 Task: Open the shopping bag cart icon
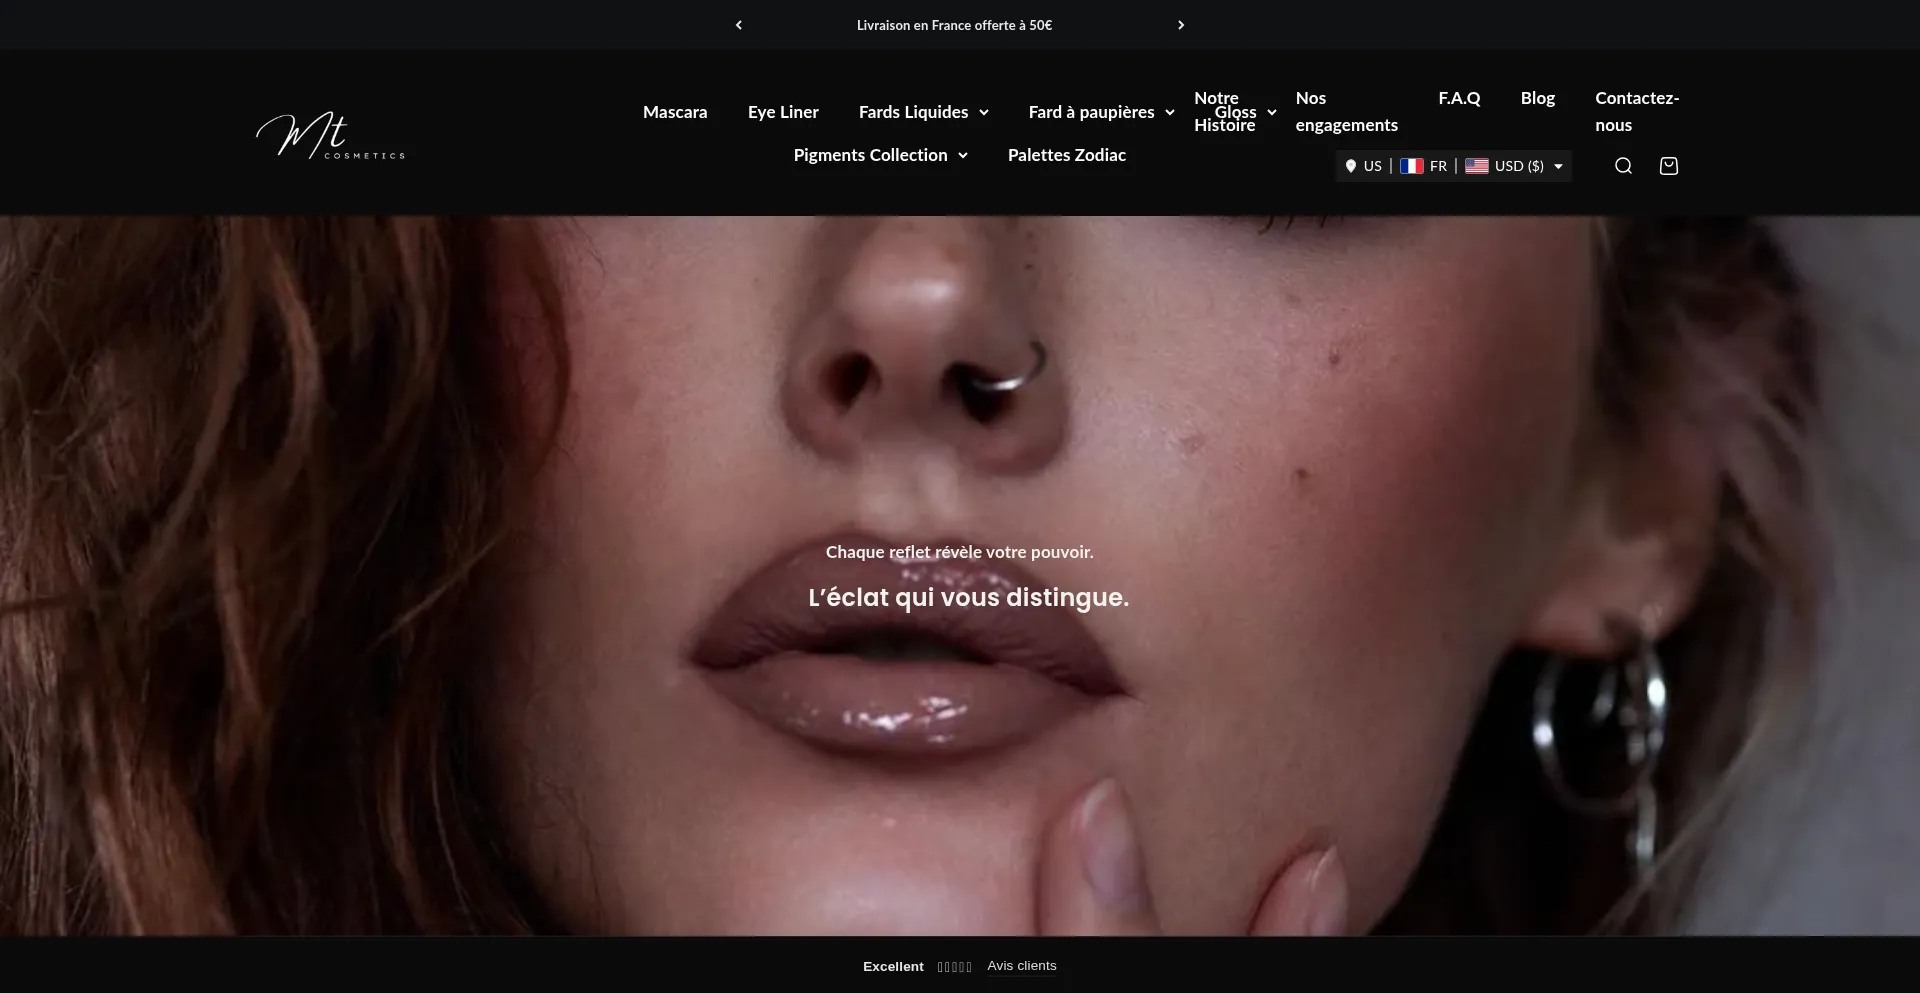point(1668,166)
